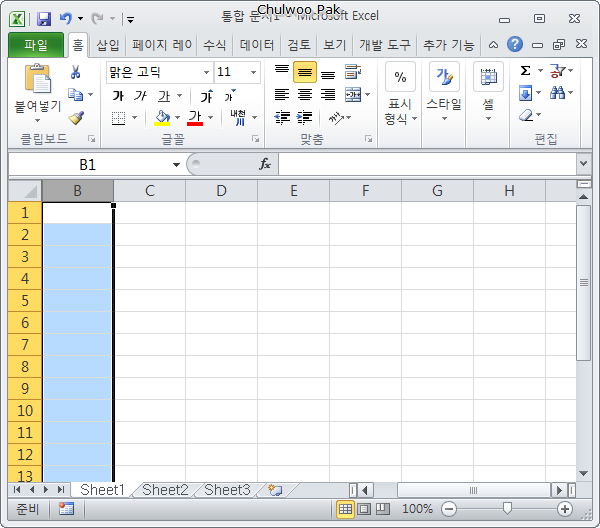The height and width of the screenshot is (528, 600).
Task: Open font color palette dropdown
Action: pos(210,117)
